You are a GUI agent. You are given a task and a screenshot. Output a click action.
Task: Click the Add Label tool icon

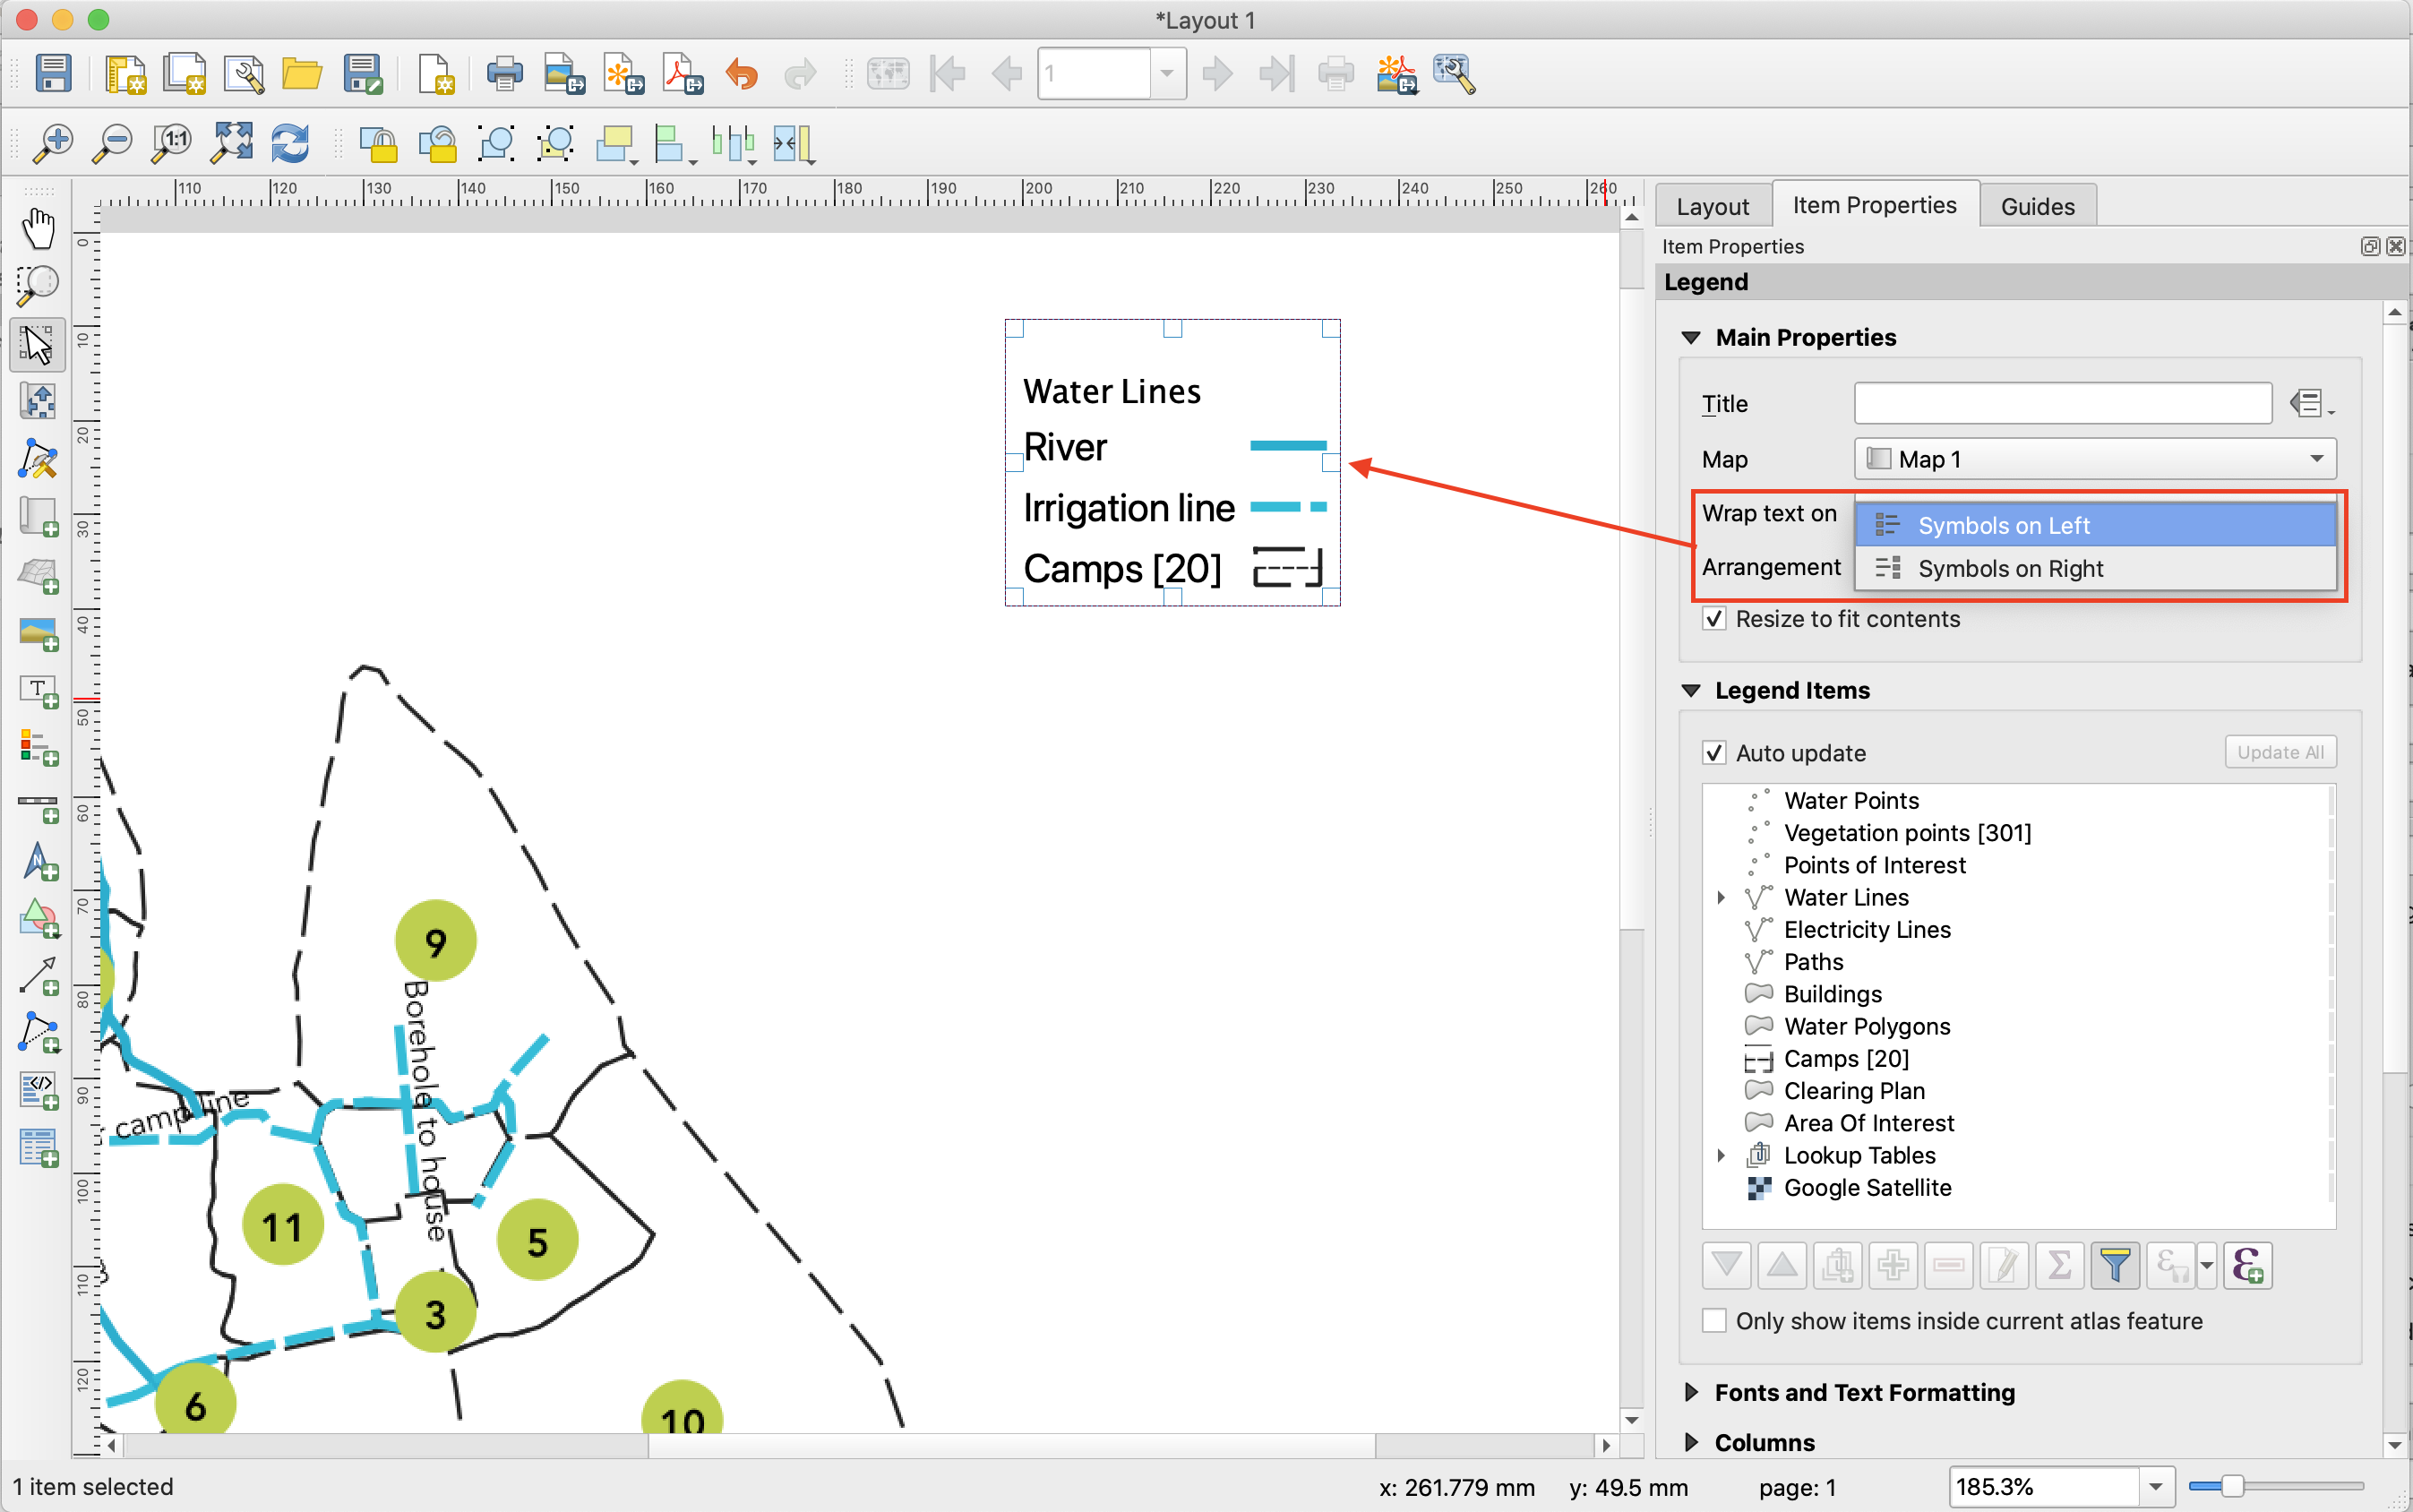click(38, 690)
